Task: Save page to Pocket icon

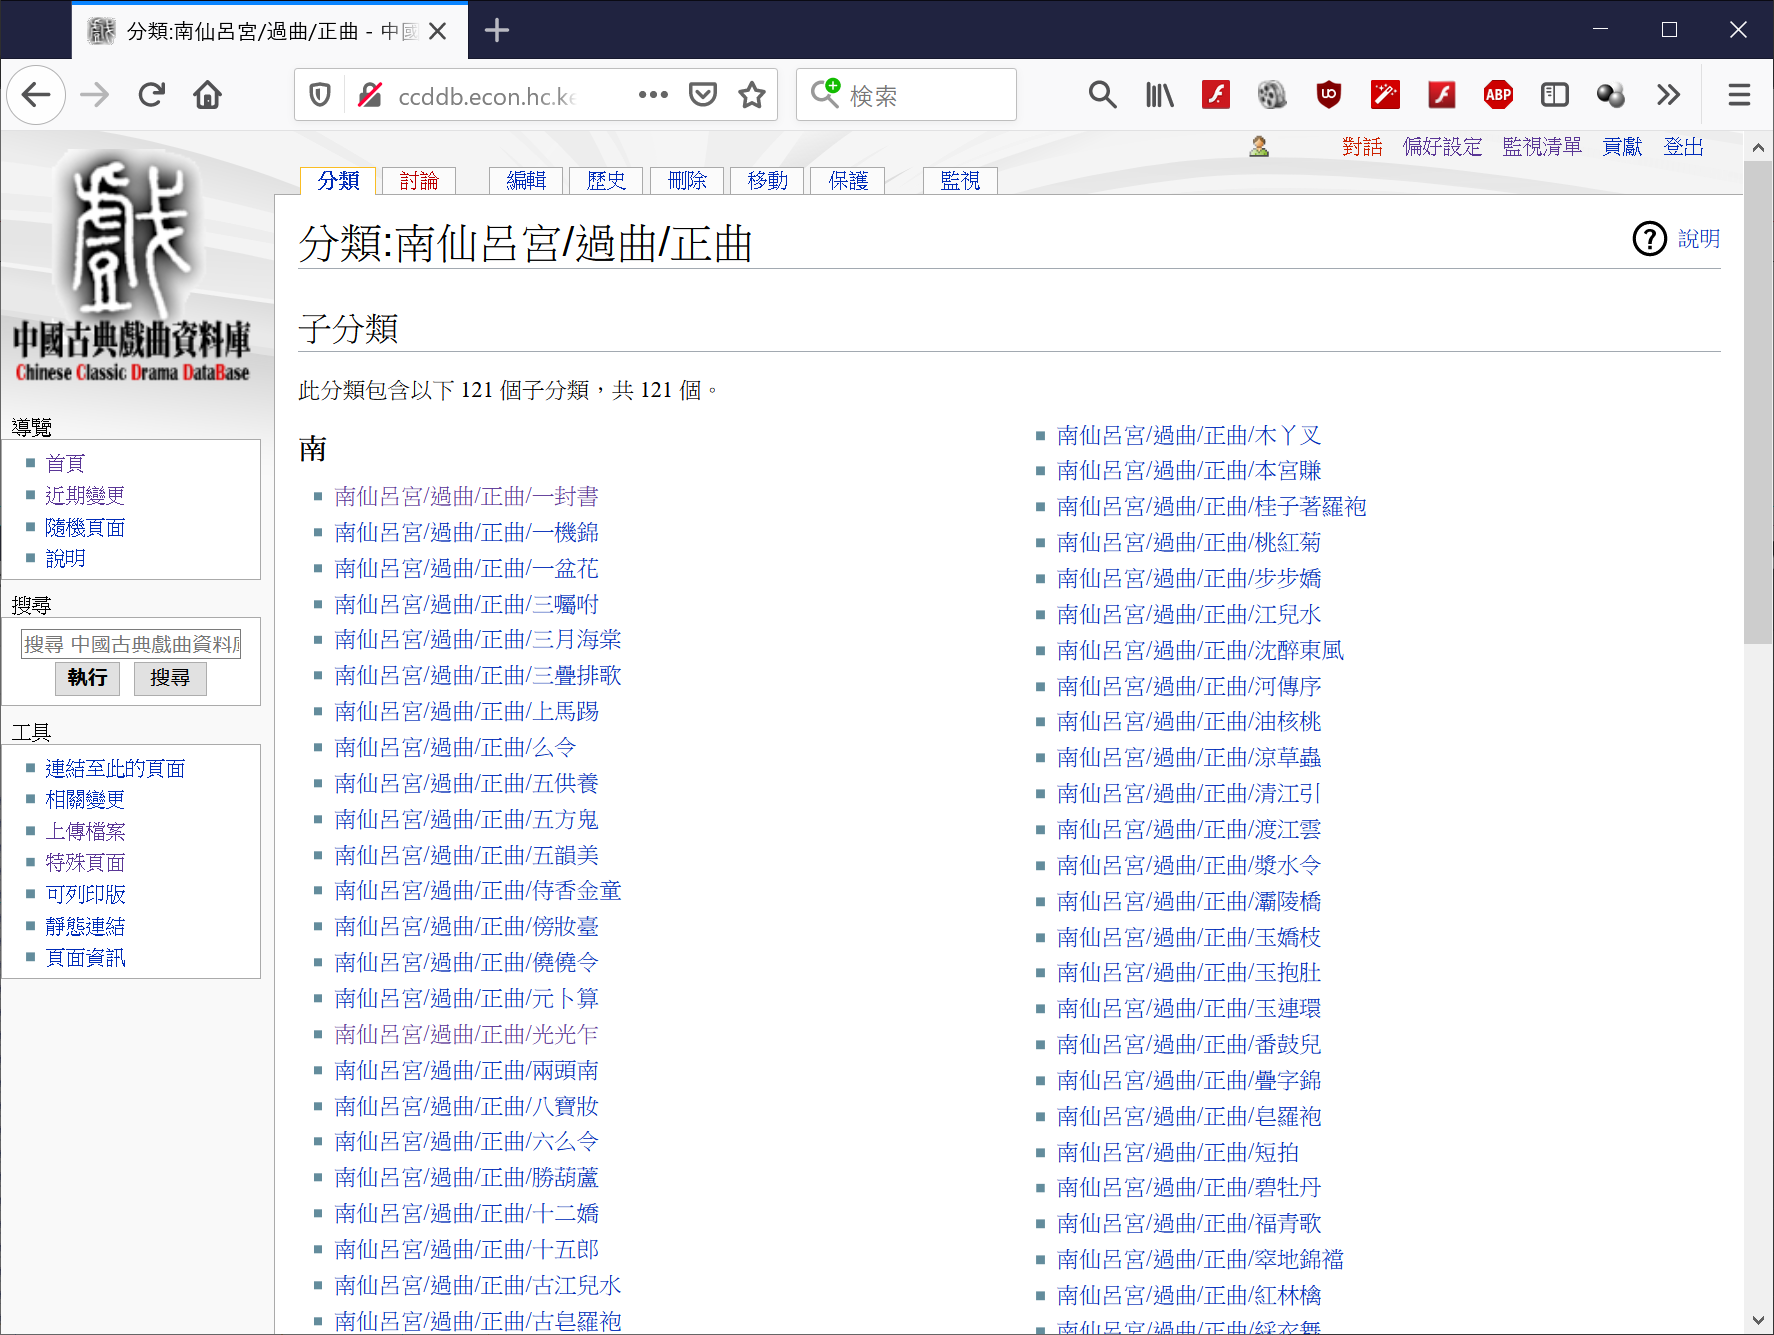Action: pos(703,95)
